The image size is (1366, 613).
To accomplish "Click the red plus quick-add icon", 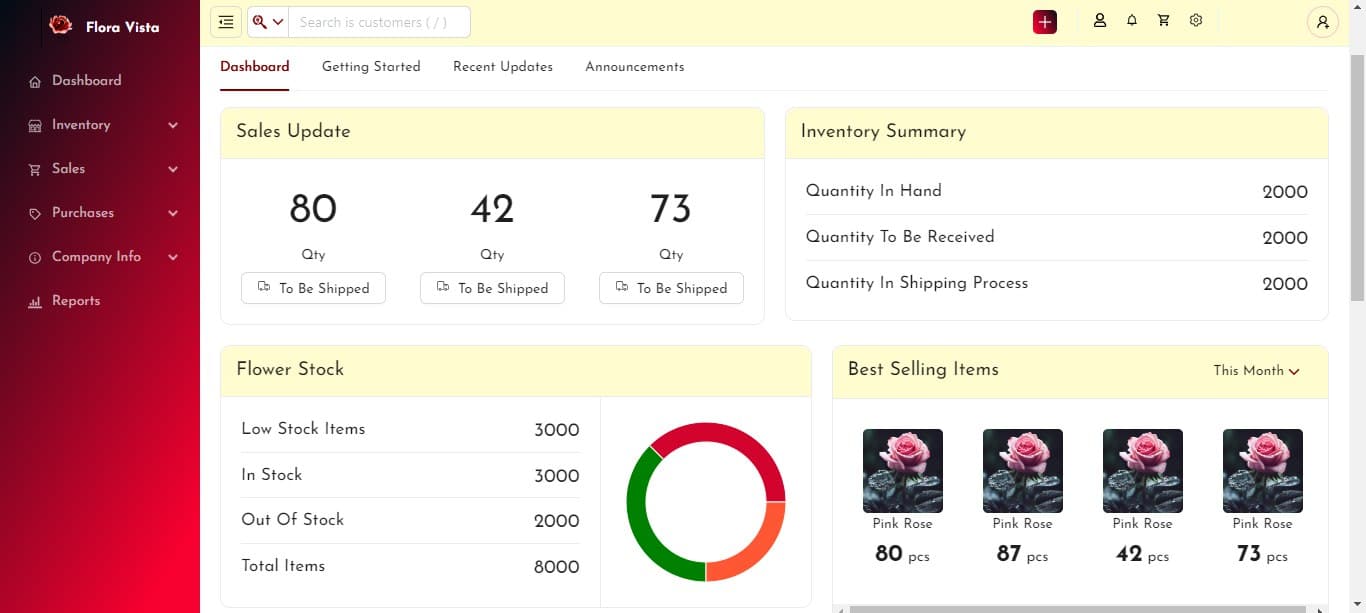I will 1044,22.
